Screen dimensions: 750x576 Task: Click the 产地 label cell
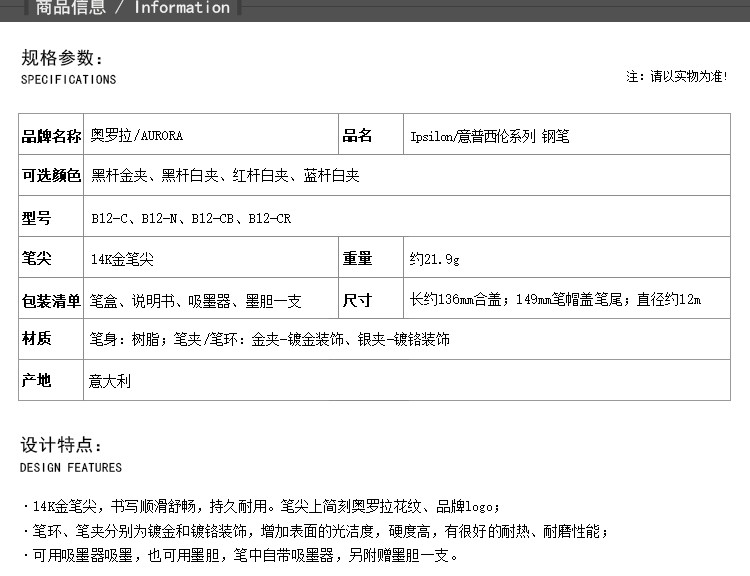click(x=51, y=380)
